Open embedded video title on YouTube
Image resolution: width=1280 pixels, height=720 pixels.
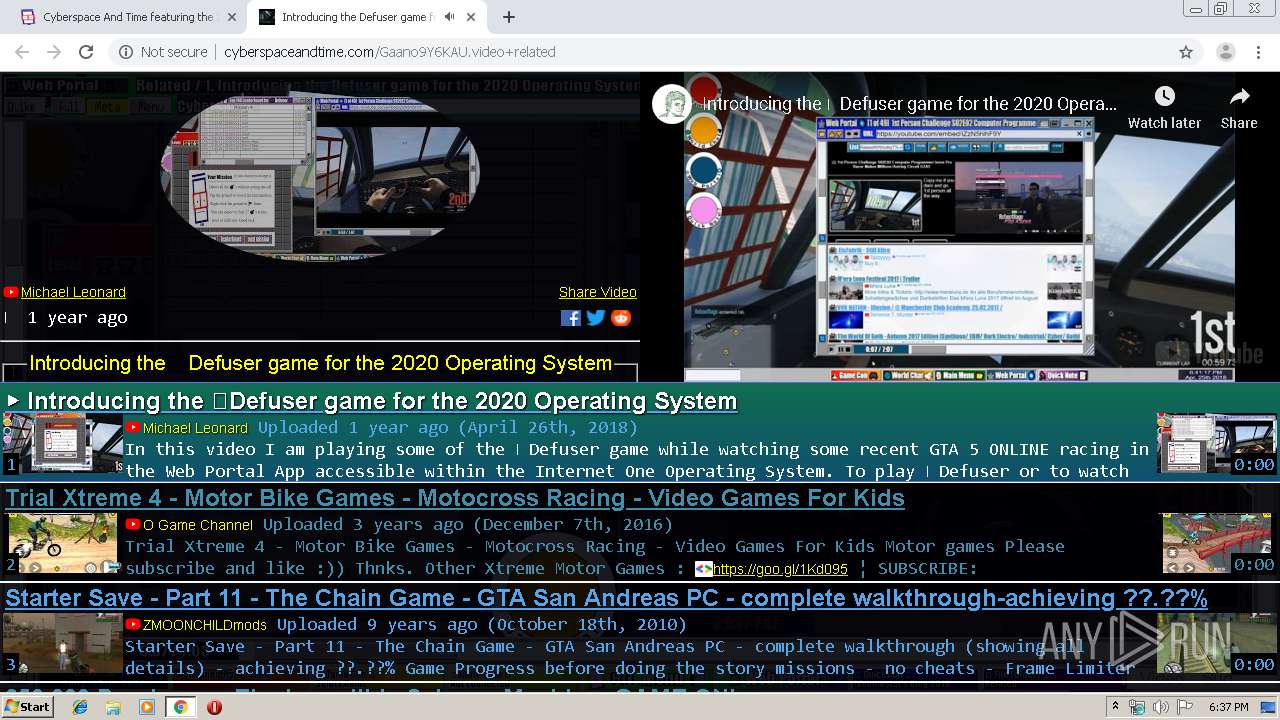pos(910,104)
